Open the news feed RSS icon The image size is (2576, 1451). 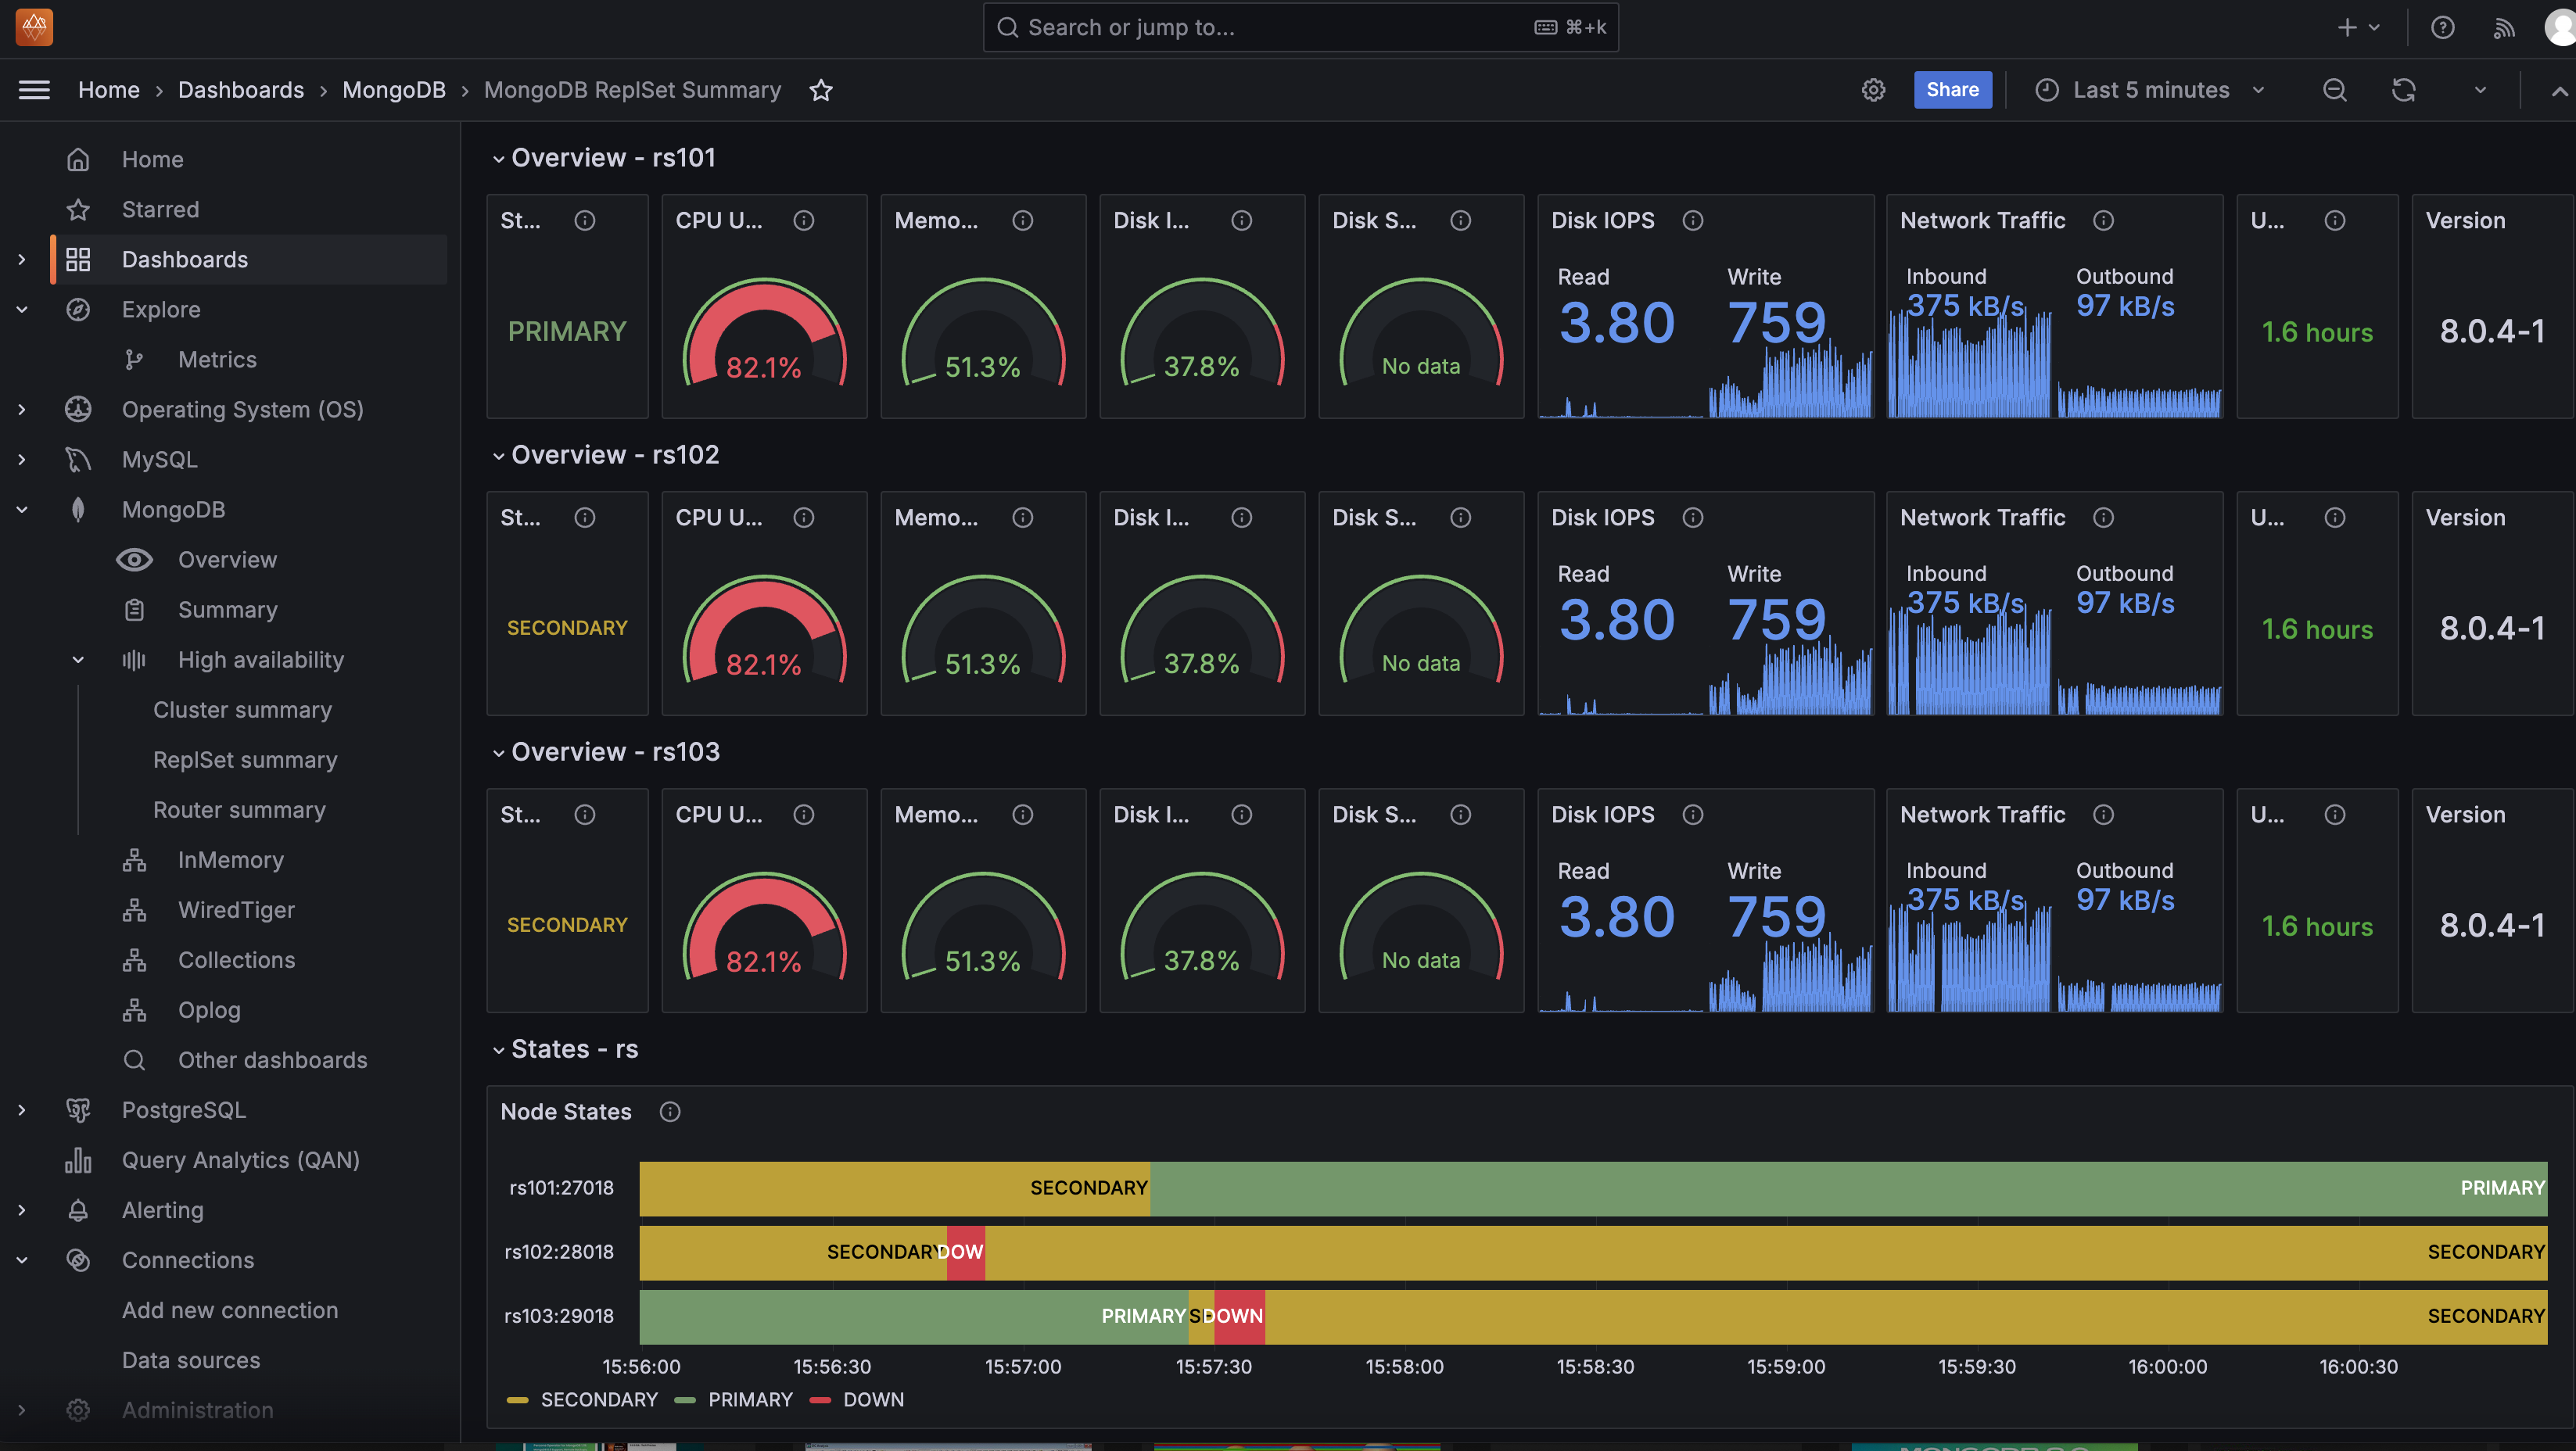[x=2503, y=27]
